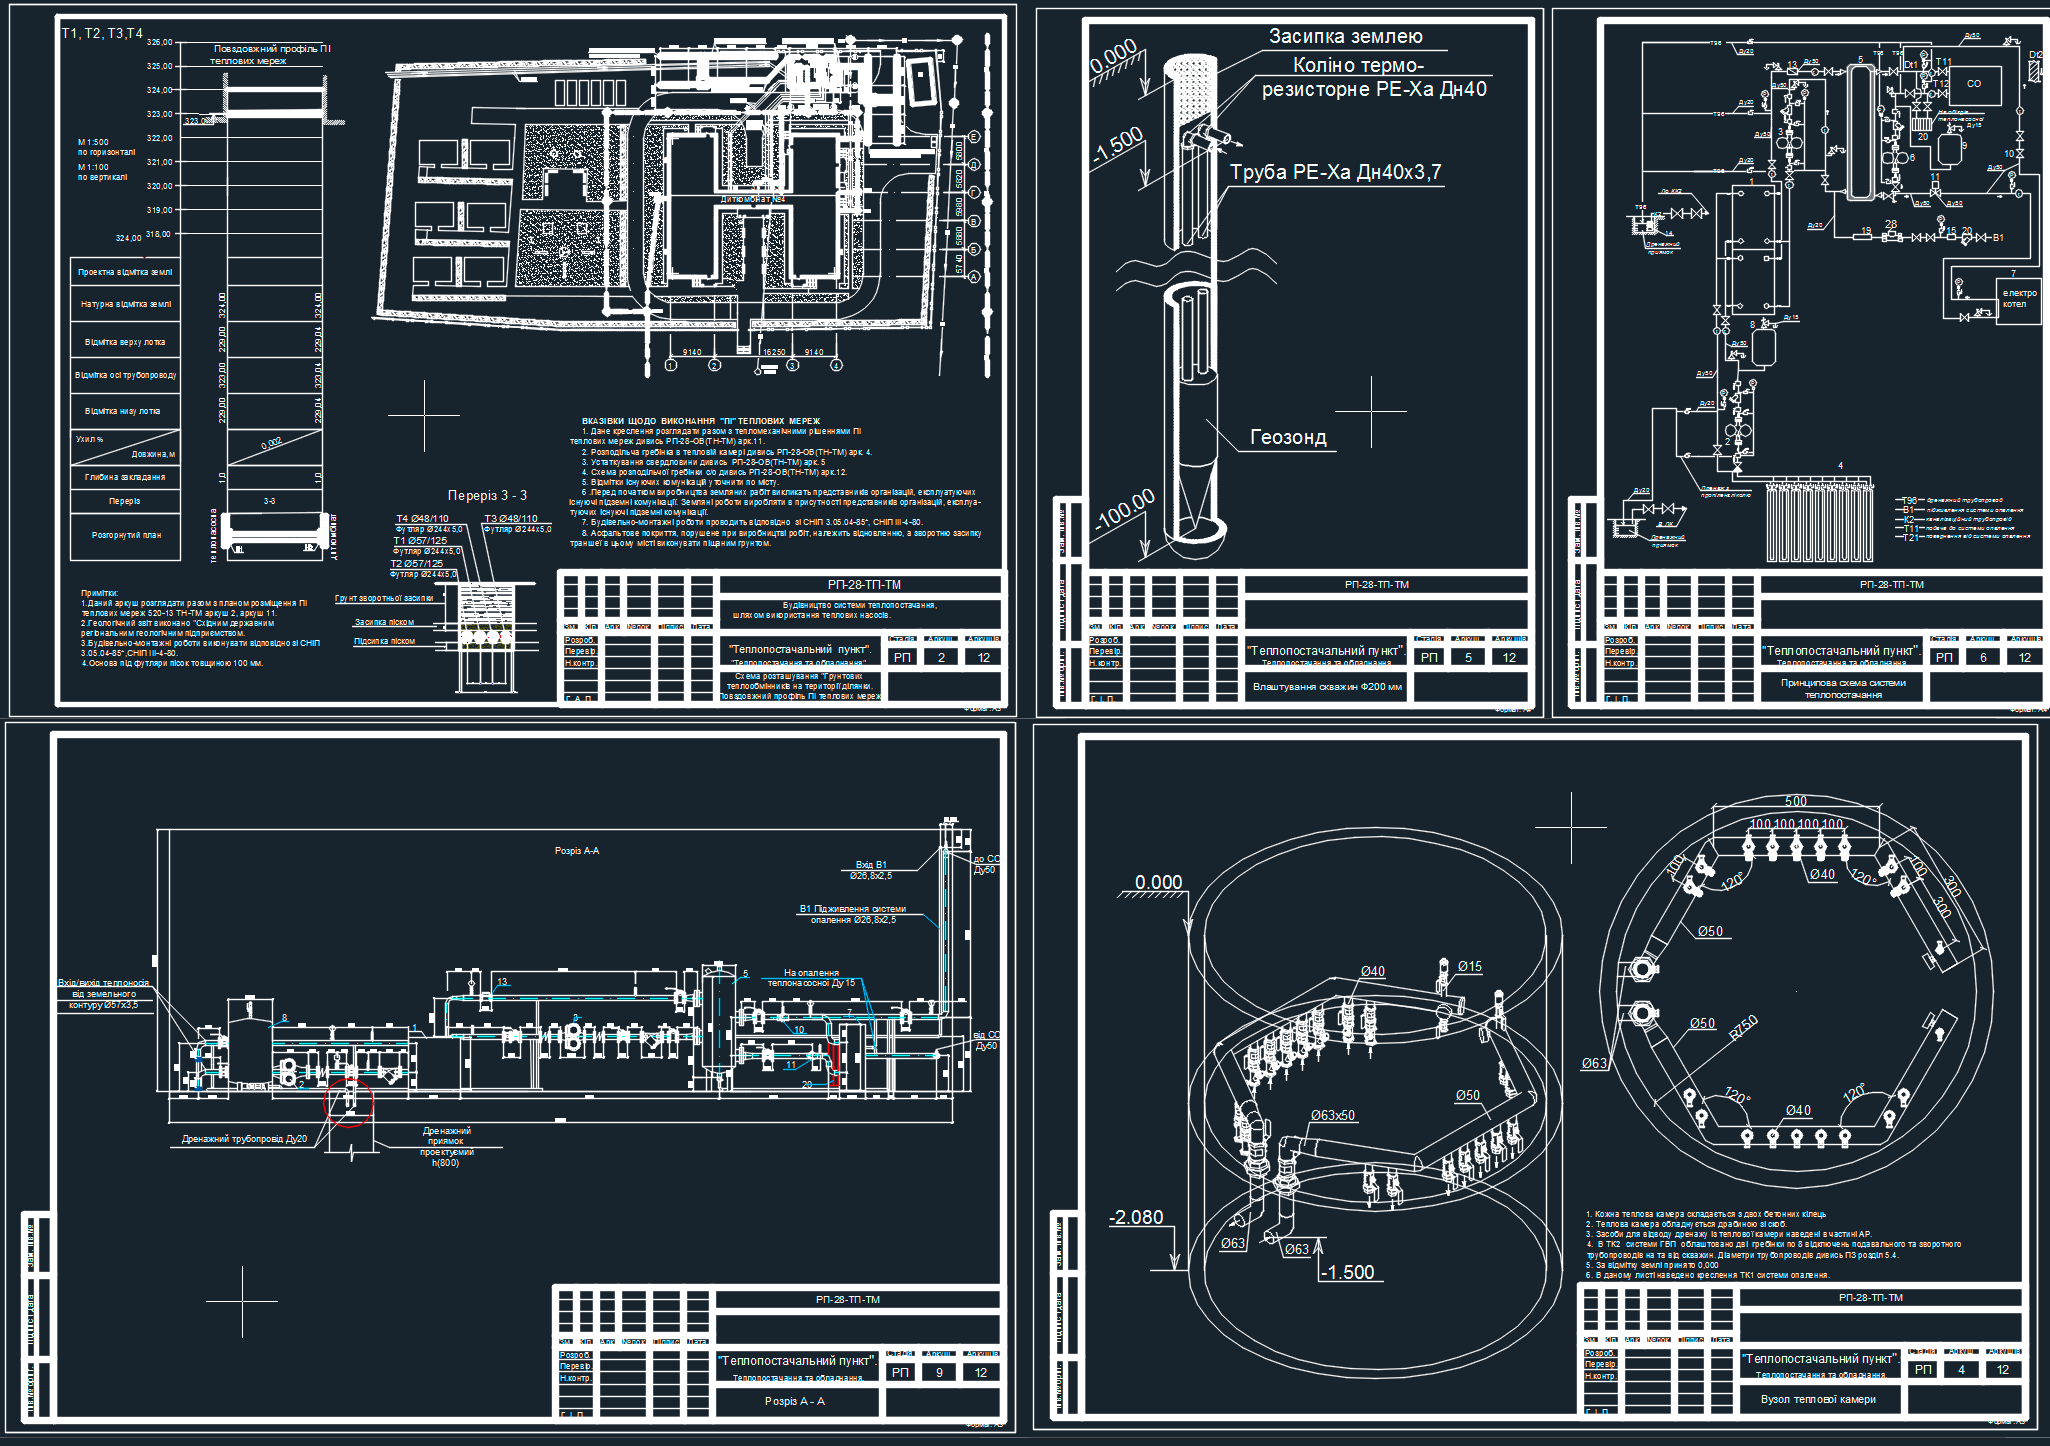Select the '-2.080' elevation mark
The height and width of the screenshot is (1446, 2050).
[x=1136, y=1217]
